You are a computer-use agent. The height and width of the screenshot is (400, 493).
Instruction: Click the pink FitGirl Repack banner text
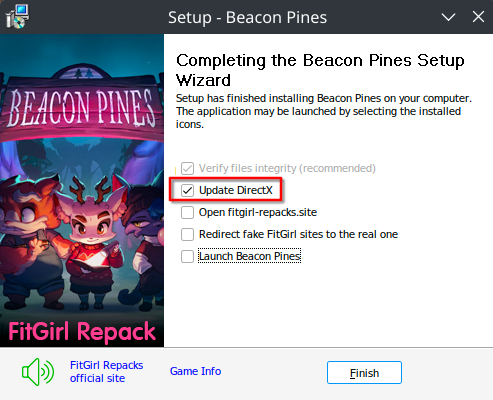click(82, 331)
